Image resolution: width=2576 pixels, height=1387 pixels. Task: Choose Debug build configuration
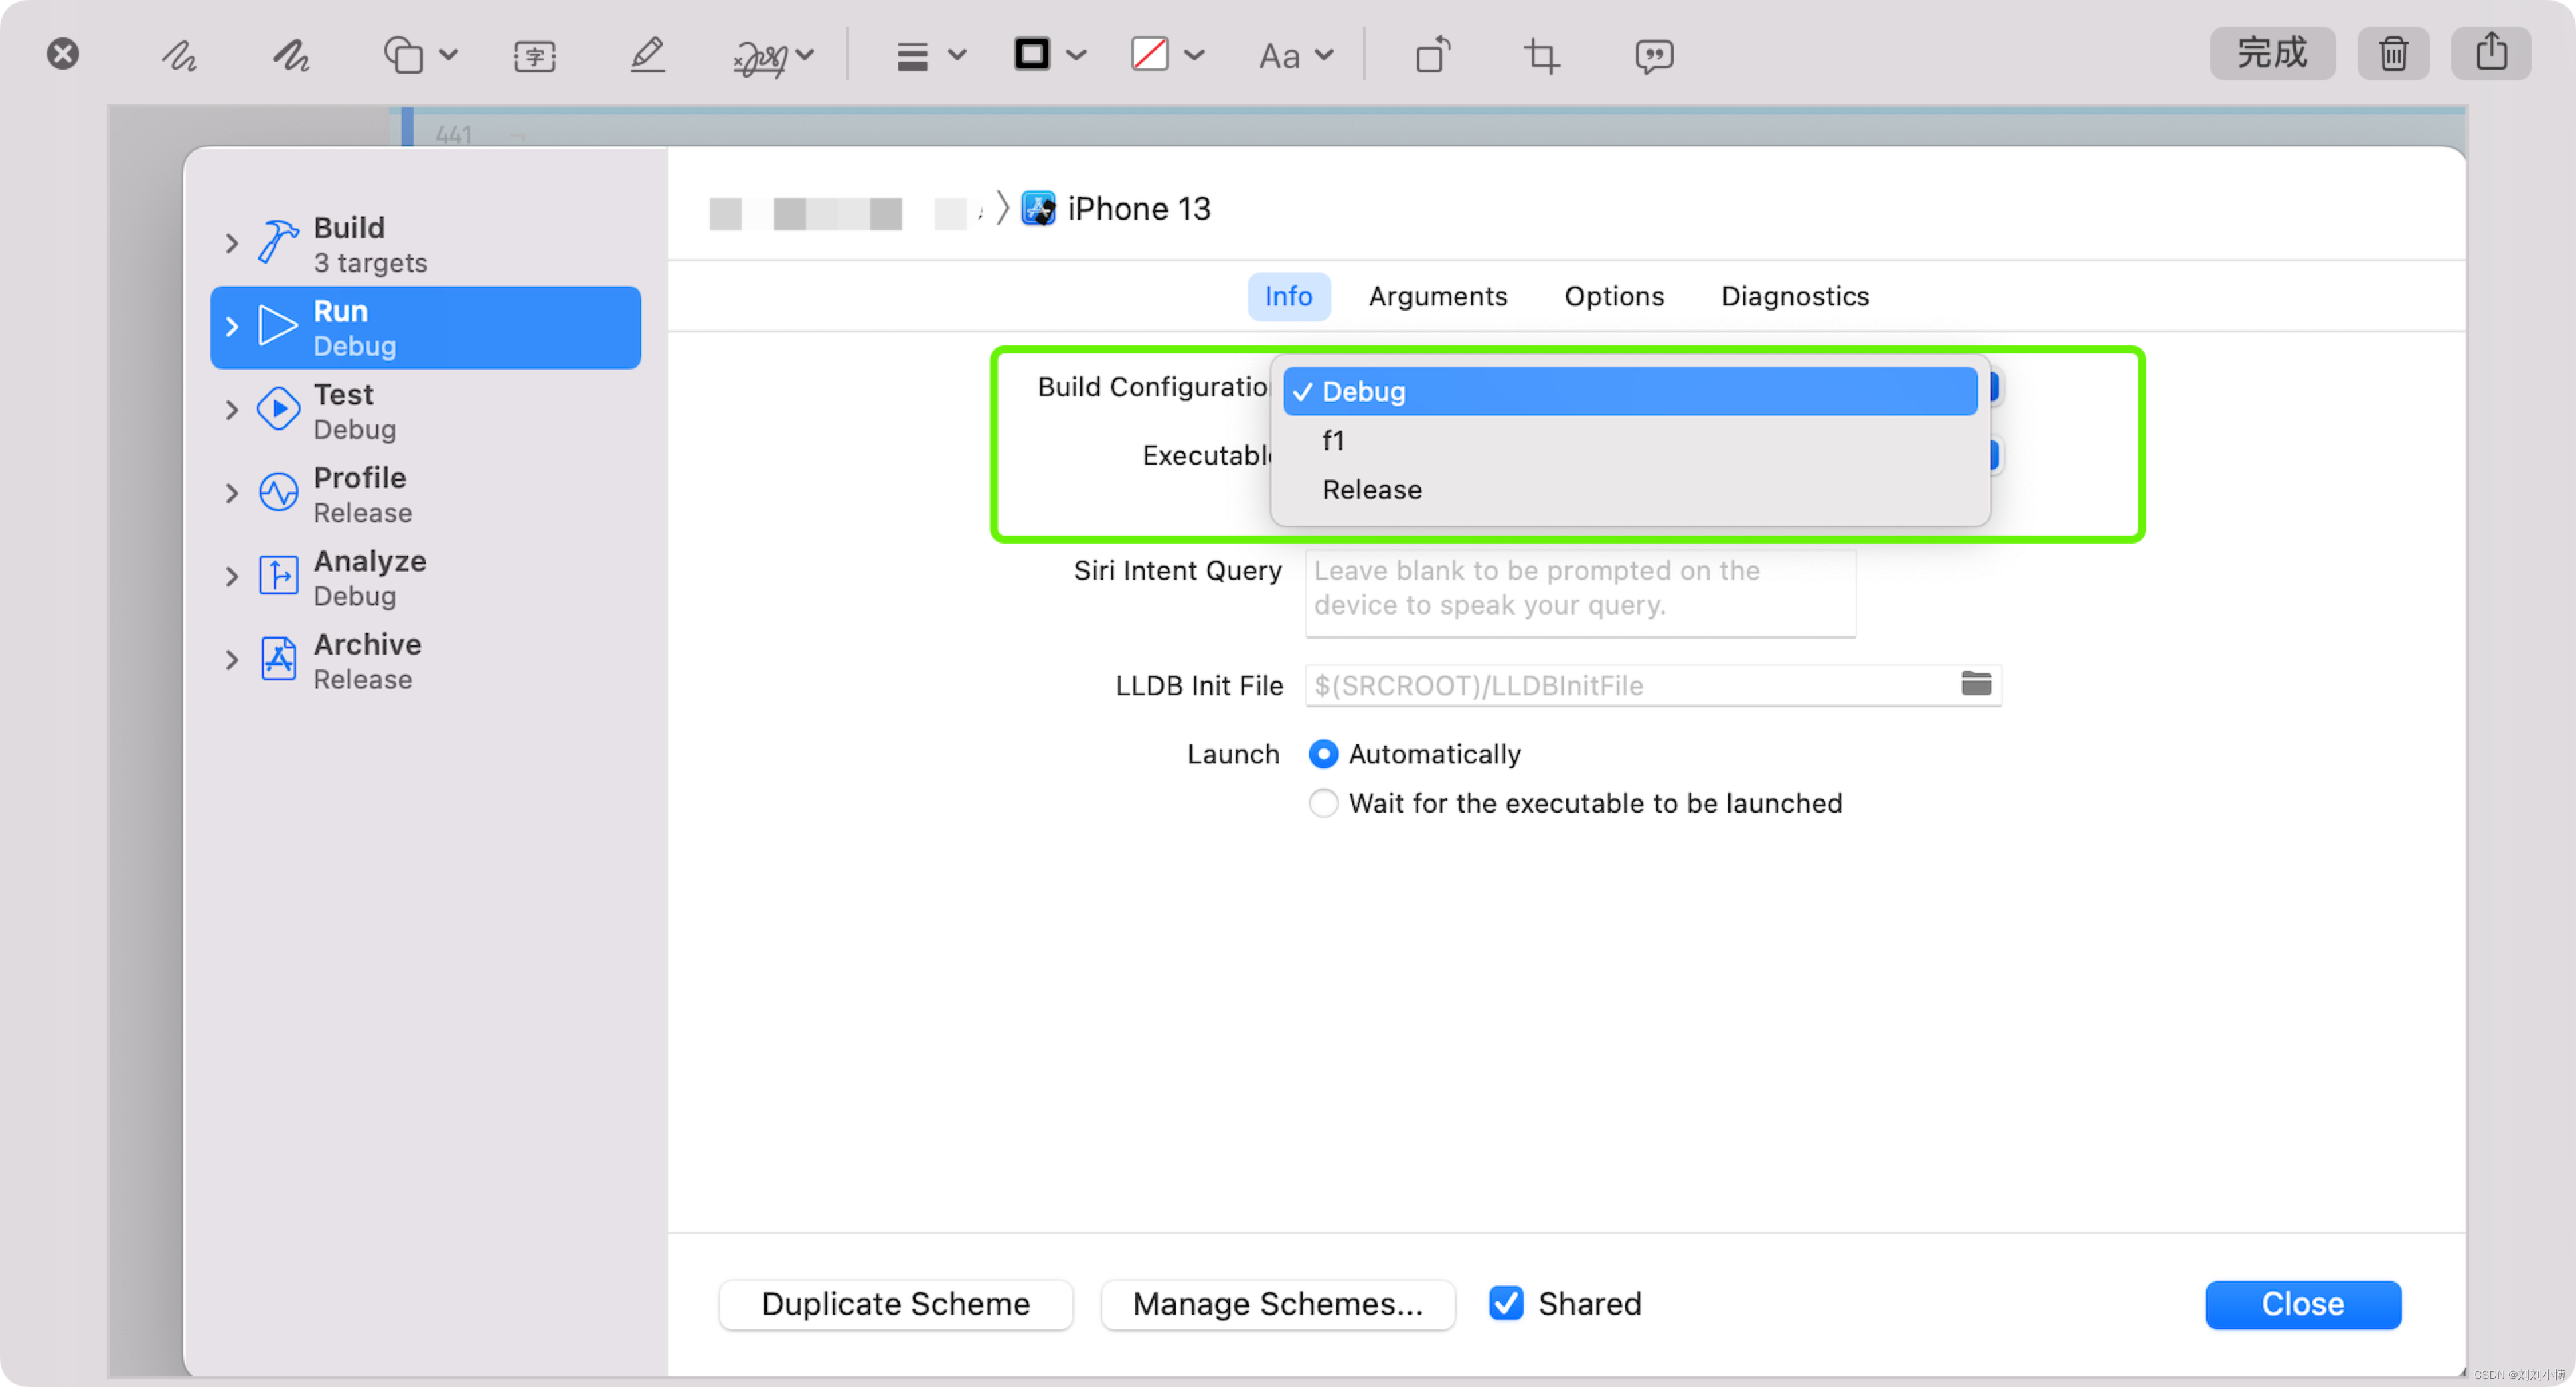(1630, 391)
